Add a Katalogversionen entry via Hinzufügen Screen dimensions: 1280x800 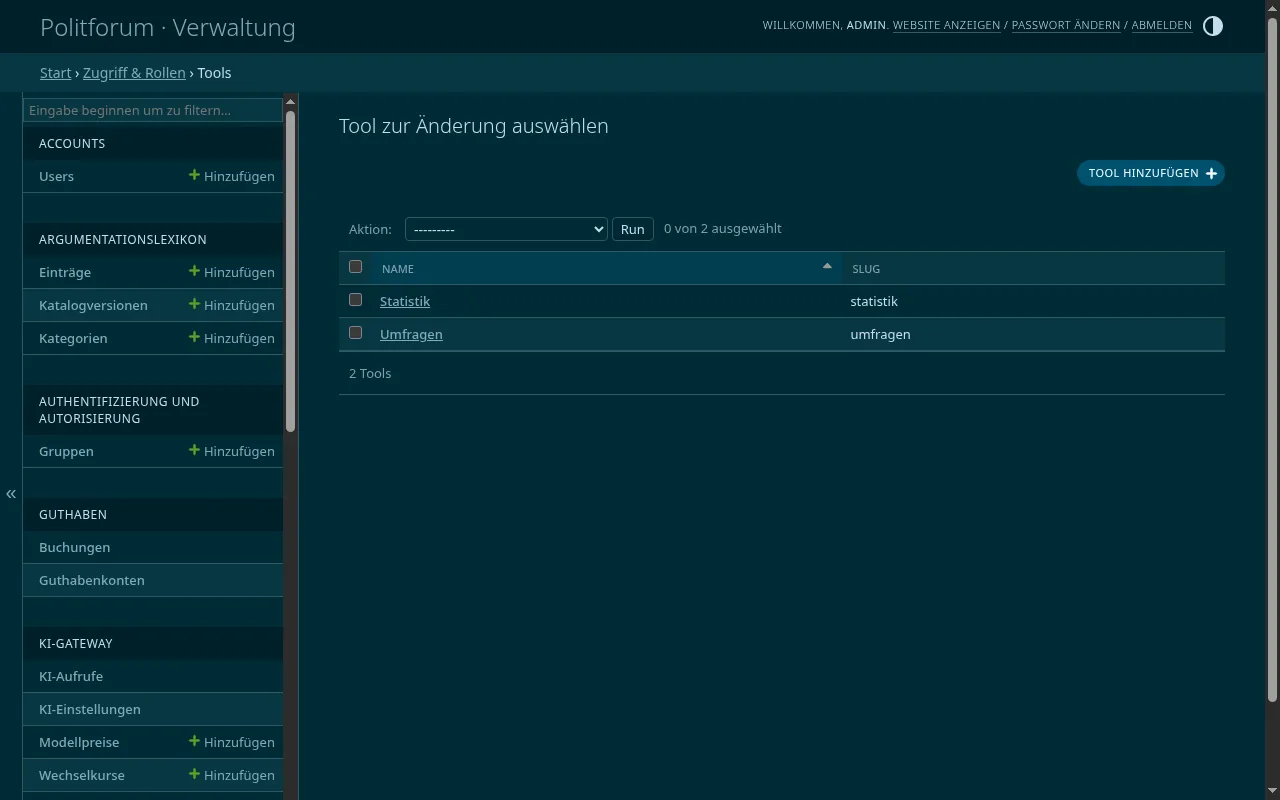point(232,305)
